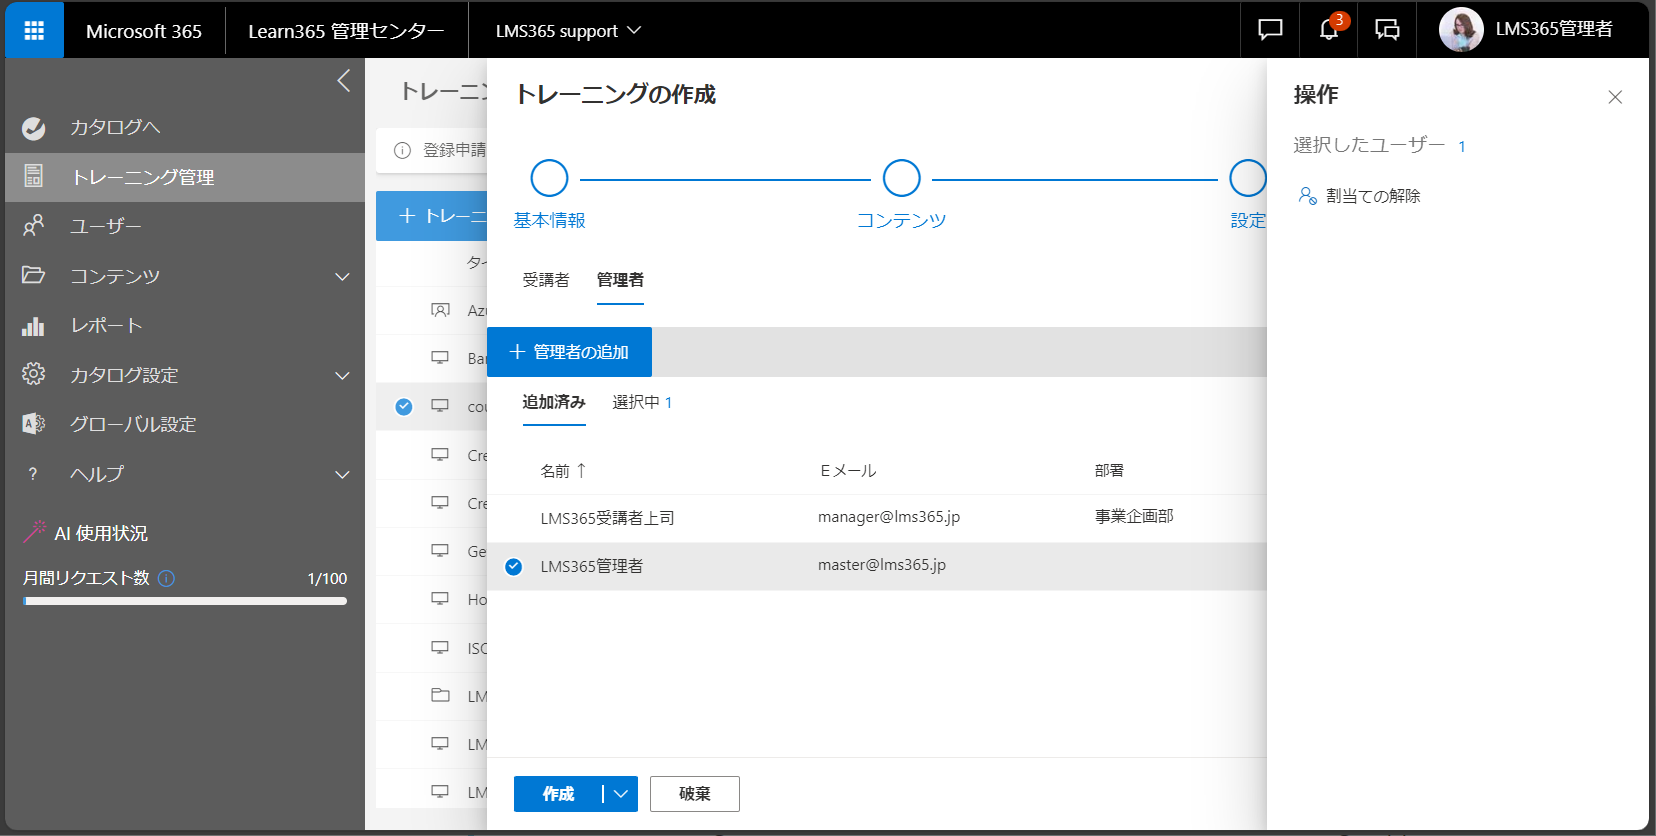1656x836 pixels.
Task: Click the トレーニング管理 building icon
Action: point(33,176)
